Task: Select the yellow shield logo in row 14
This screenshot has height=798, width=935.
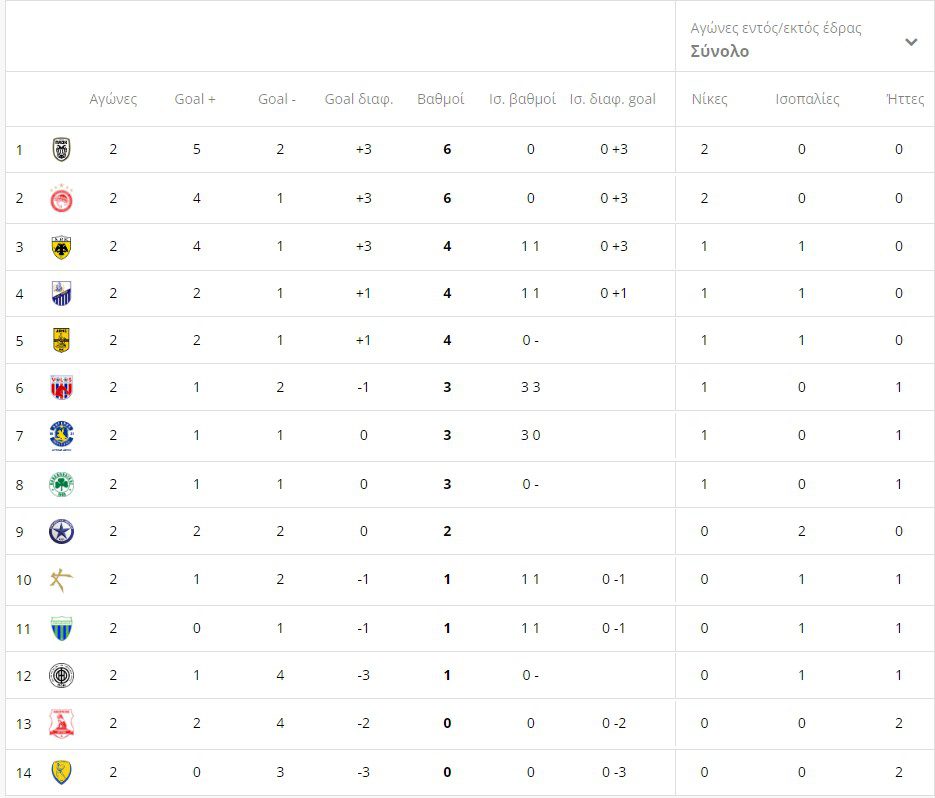Action: click(x=61, y=772)
